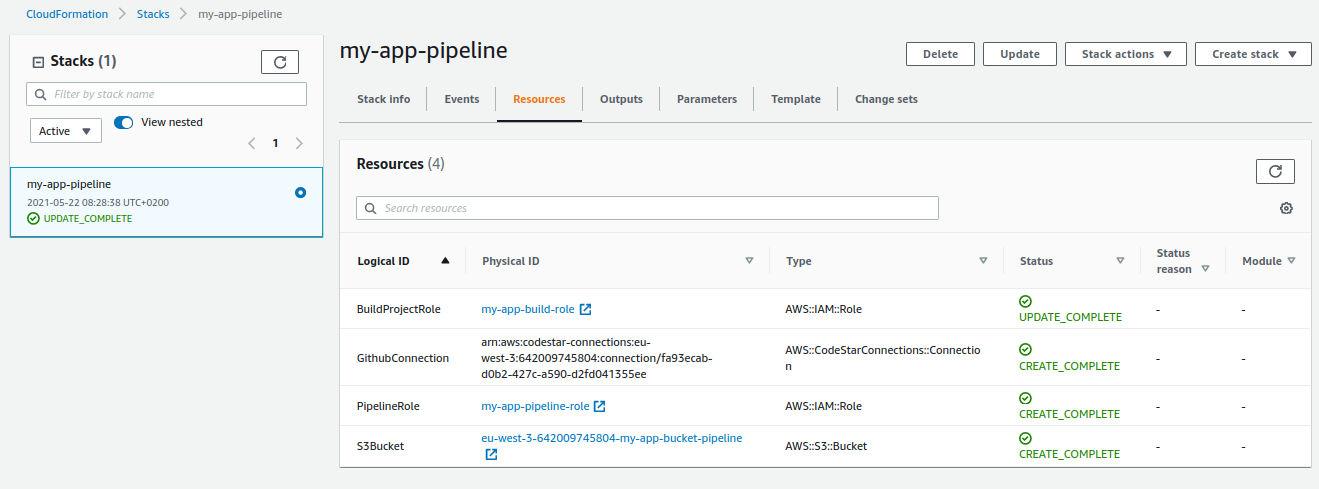Open the Active filter dropdown
Screen dimensions: 1319x489
65,131
